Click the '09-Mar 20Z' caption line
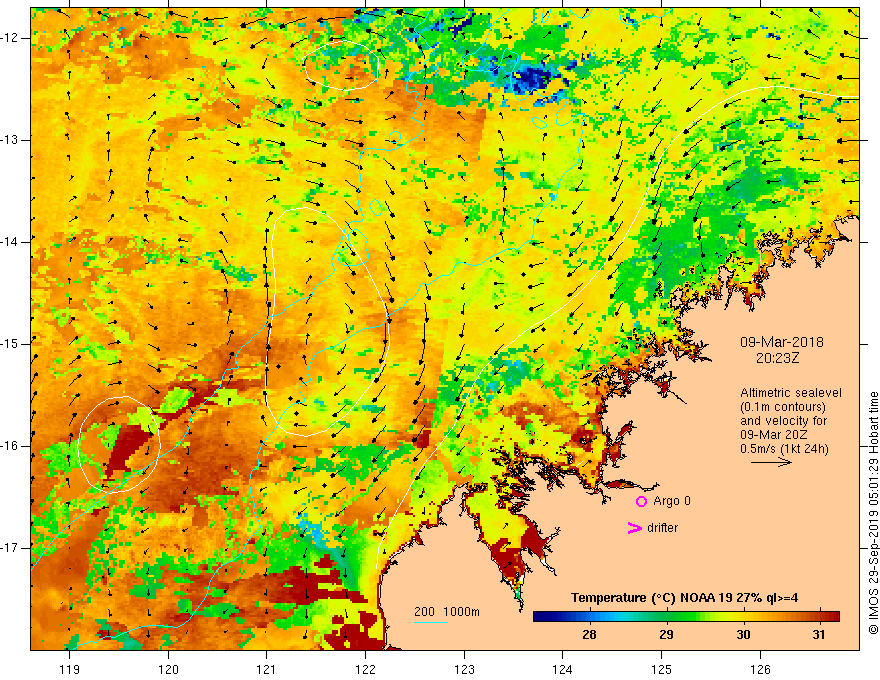880x680 pixels. pyautogui.click(x=774, y=434)
